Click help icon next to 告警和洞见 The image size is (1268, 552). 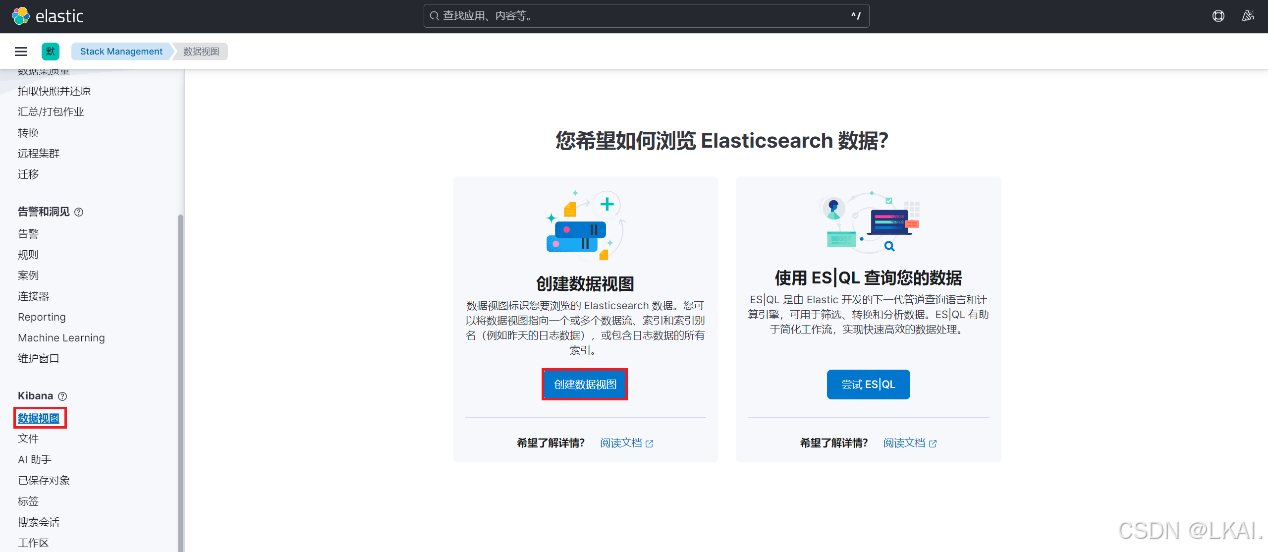[x=79, y=212]
